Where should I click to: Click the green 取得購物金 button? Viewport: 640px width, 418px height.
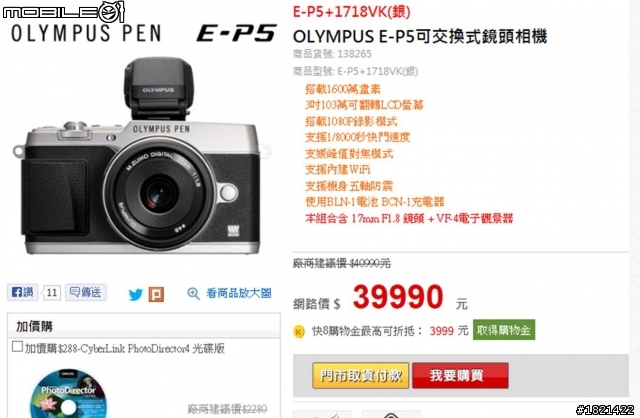click(504, 330)
